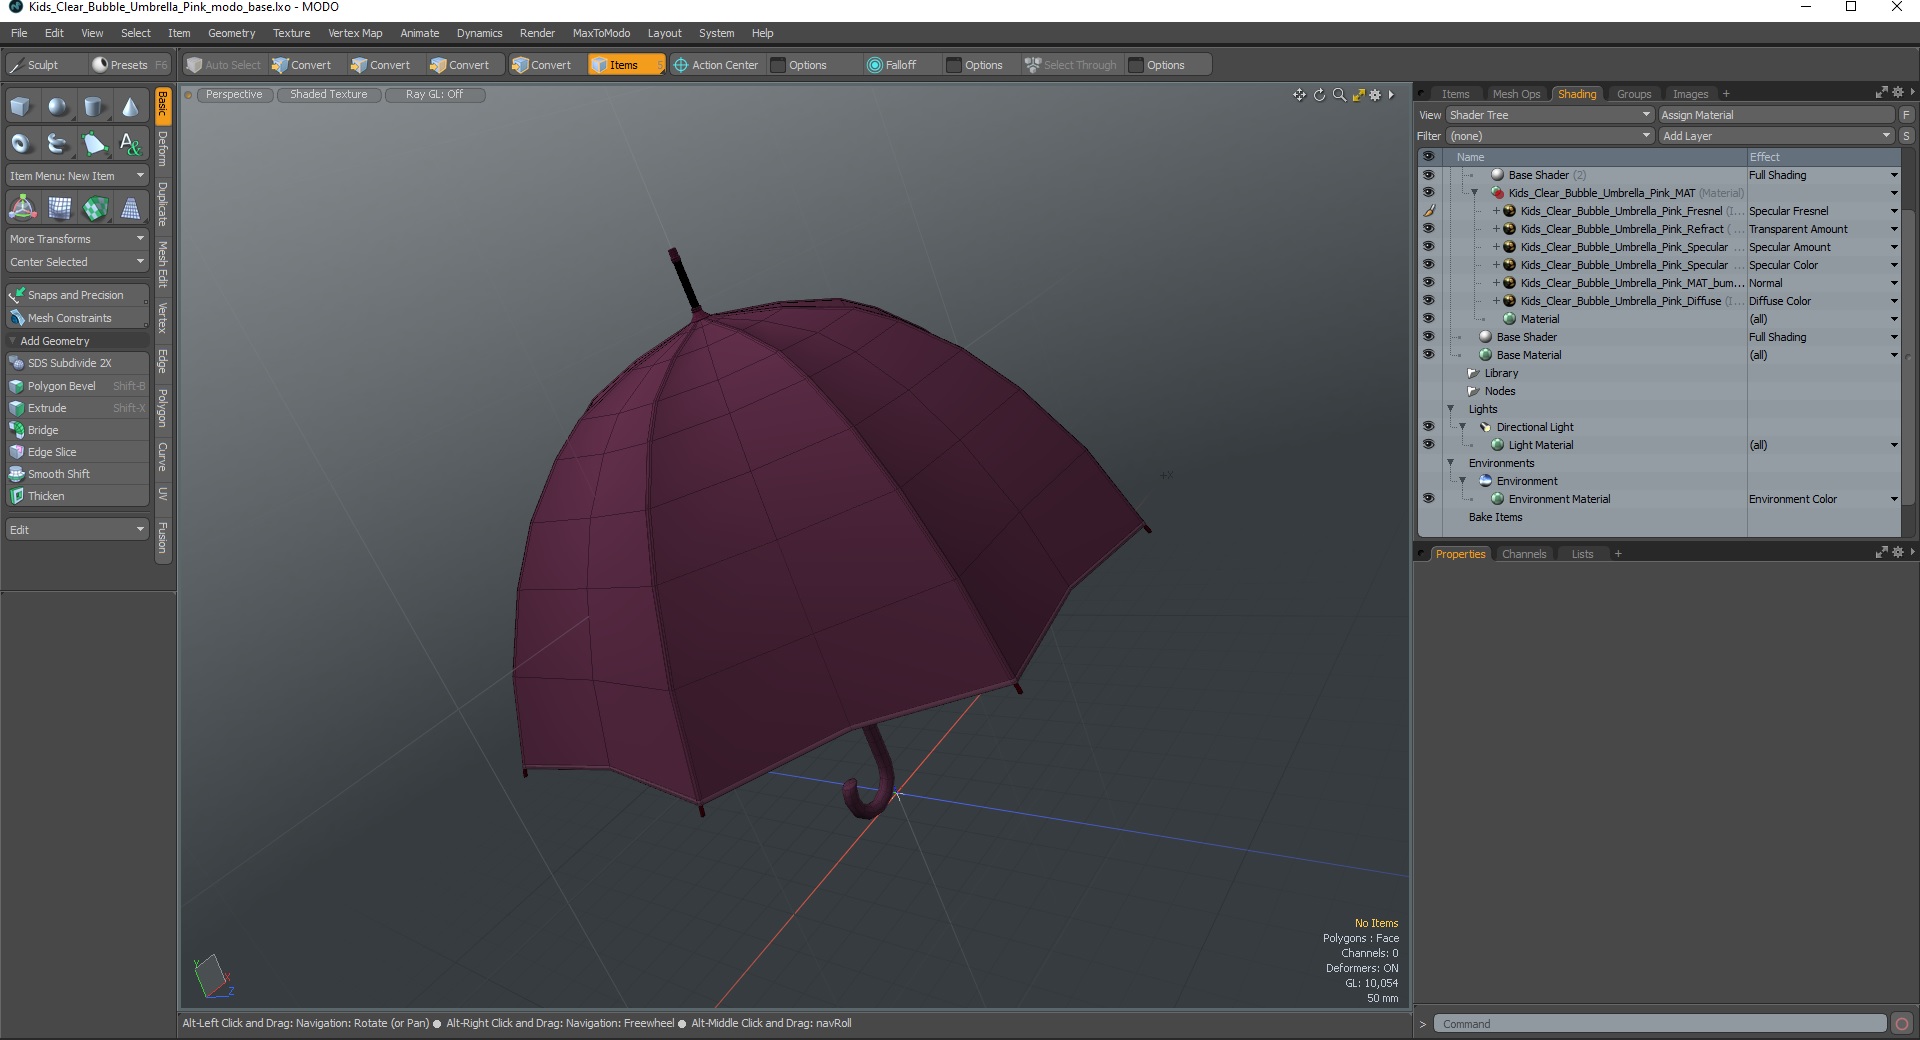Image resolution: width=1920 pixels, height=1040 pixels.
Task: Select the text tool icon
Action: click(130, 144)
